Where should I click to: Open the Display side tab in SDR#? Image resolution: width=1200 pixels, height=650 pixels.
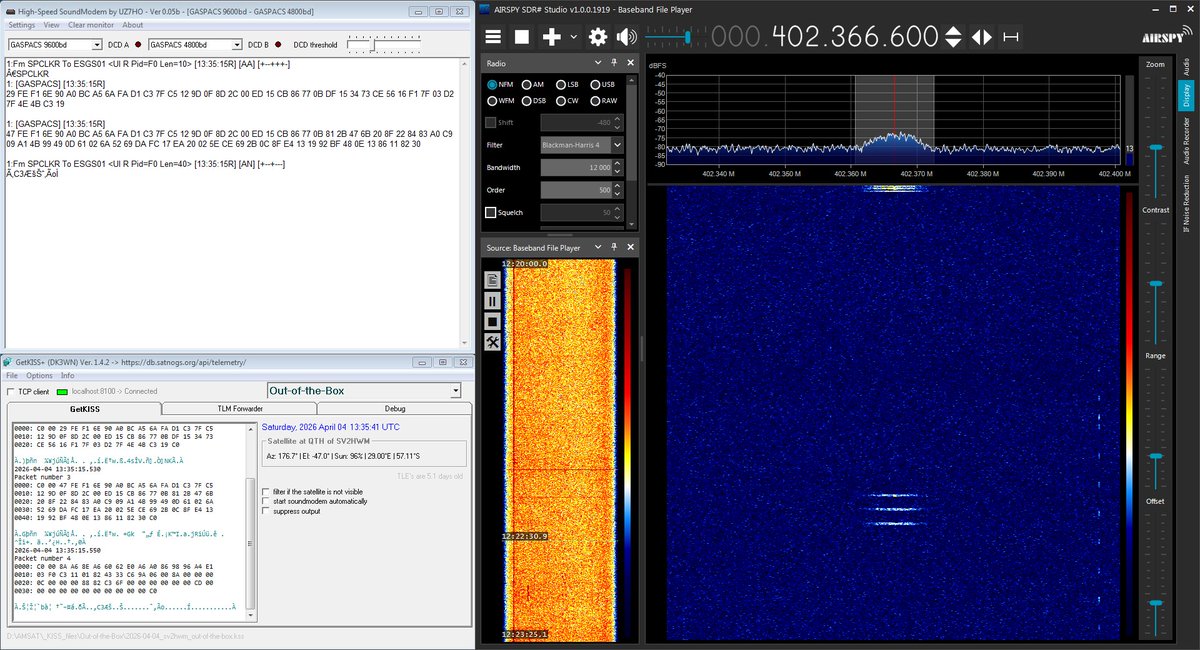point(1186,95)
